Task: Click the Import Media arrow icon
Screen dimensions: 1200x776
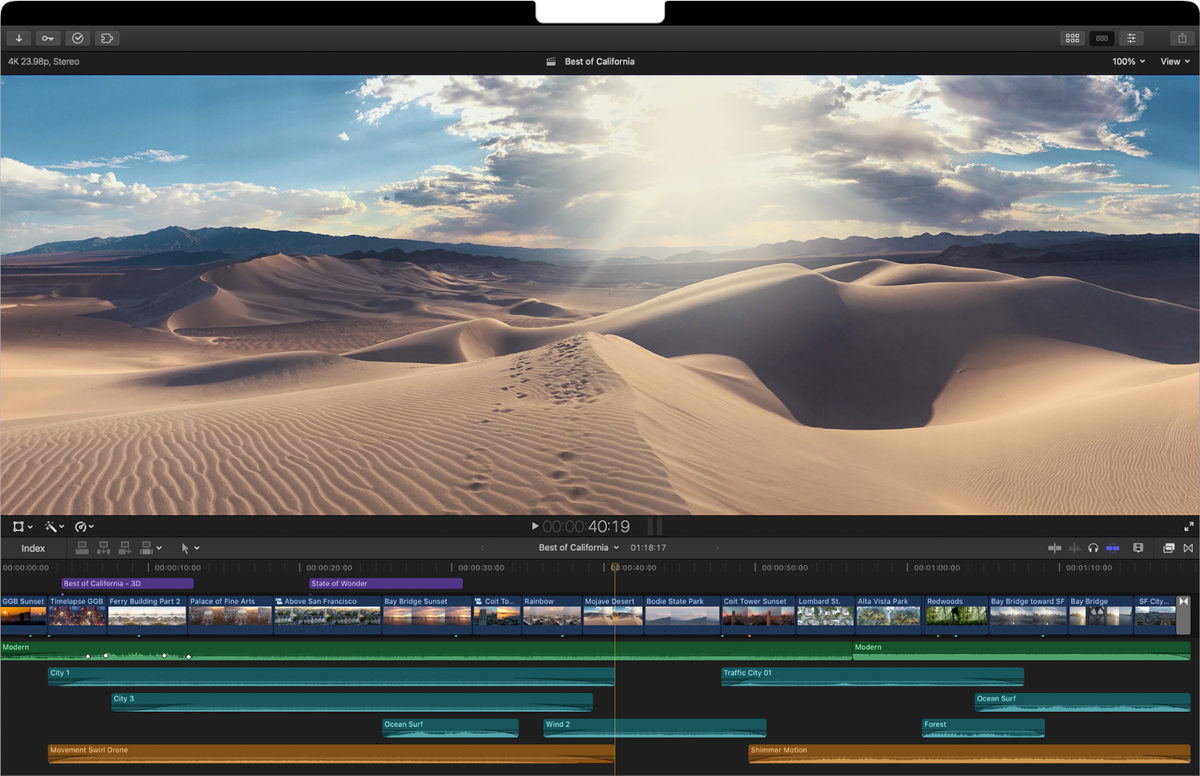Action: [x=18, y=38]
